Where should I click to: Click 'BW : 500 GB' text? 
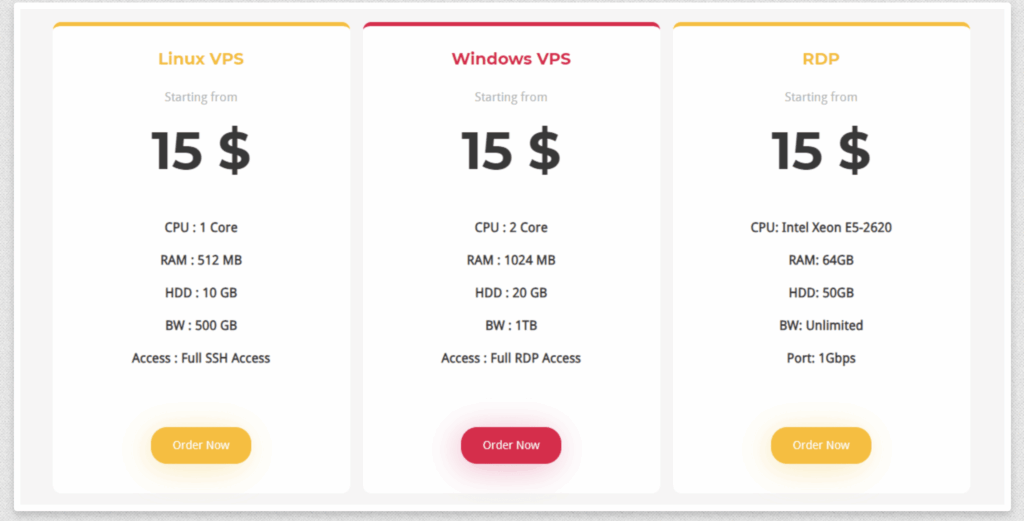click(x=201, y=326)
